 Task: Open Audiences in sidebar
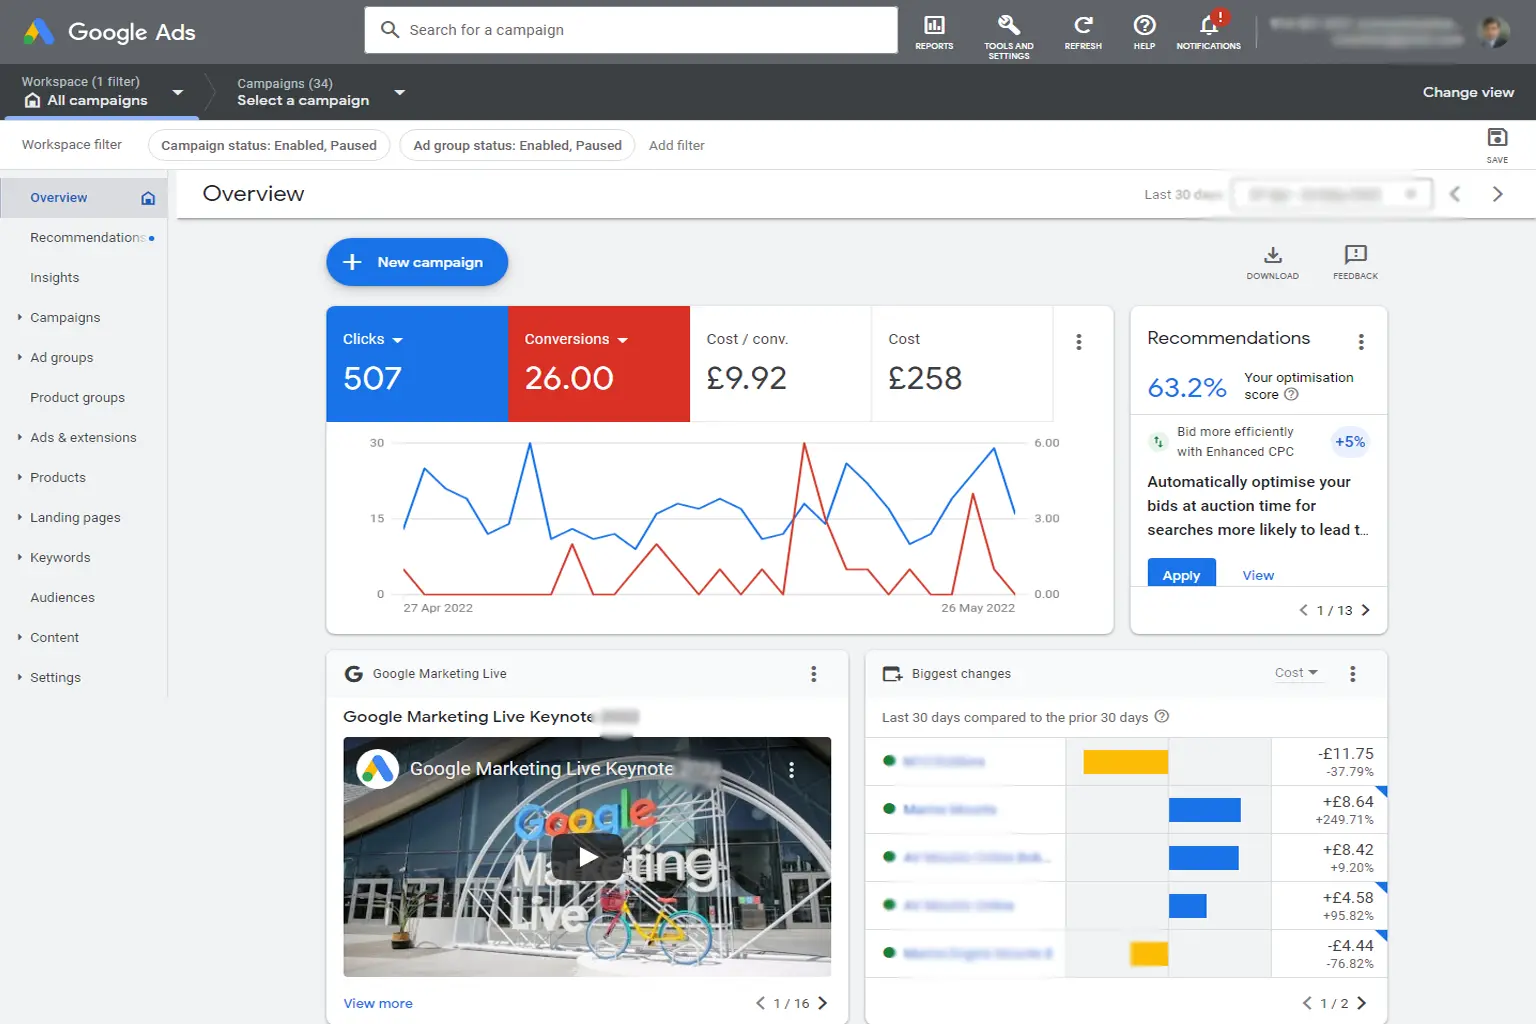pyautogui.click(x=62, y=598)
